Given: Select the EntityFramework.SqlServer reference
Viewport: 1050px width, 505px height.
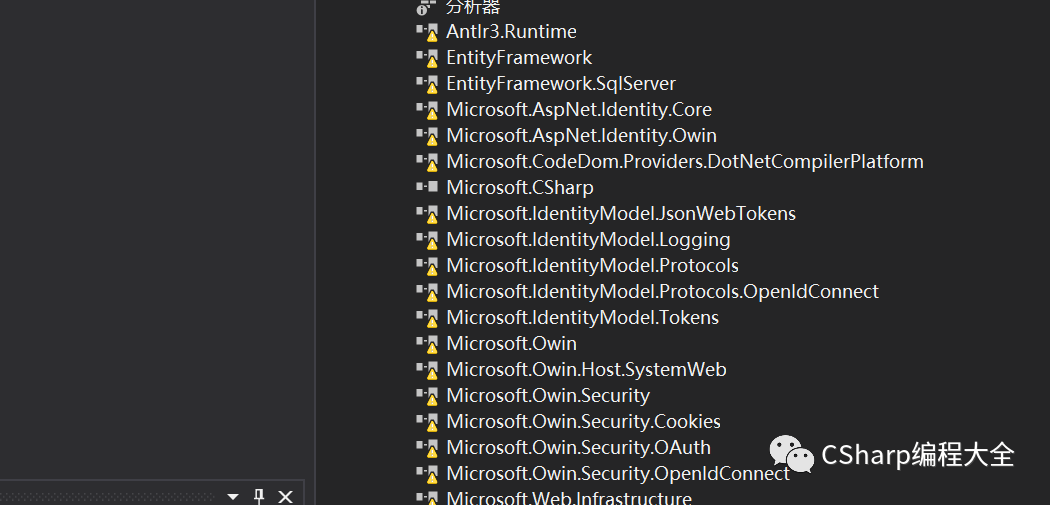Looking at the screenshot, I should 561,84.
